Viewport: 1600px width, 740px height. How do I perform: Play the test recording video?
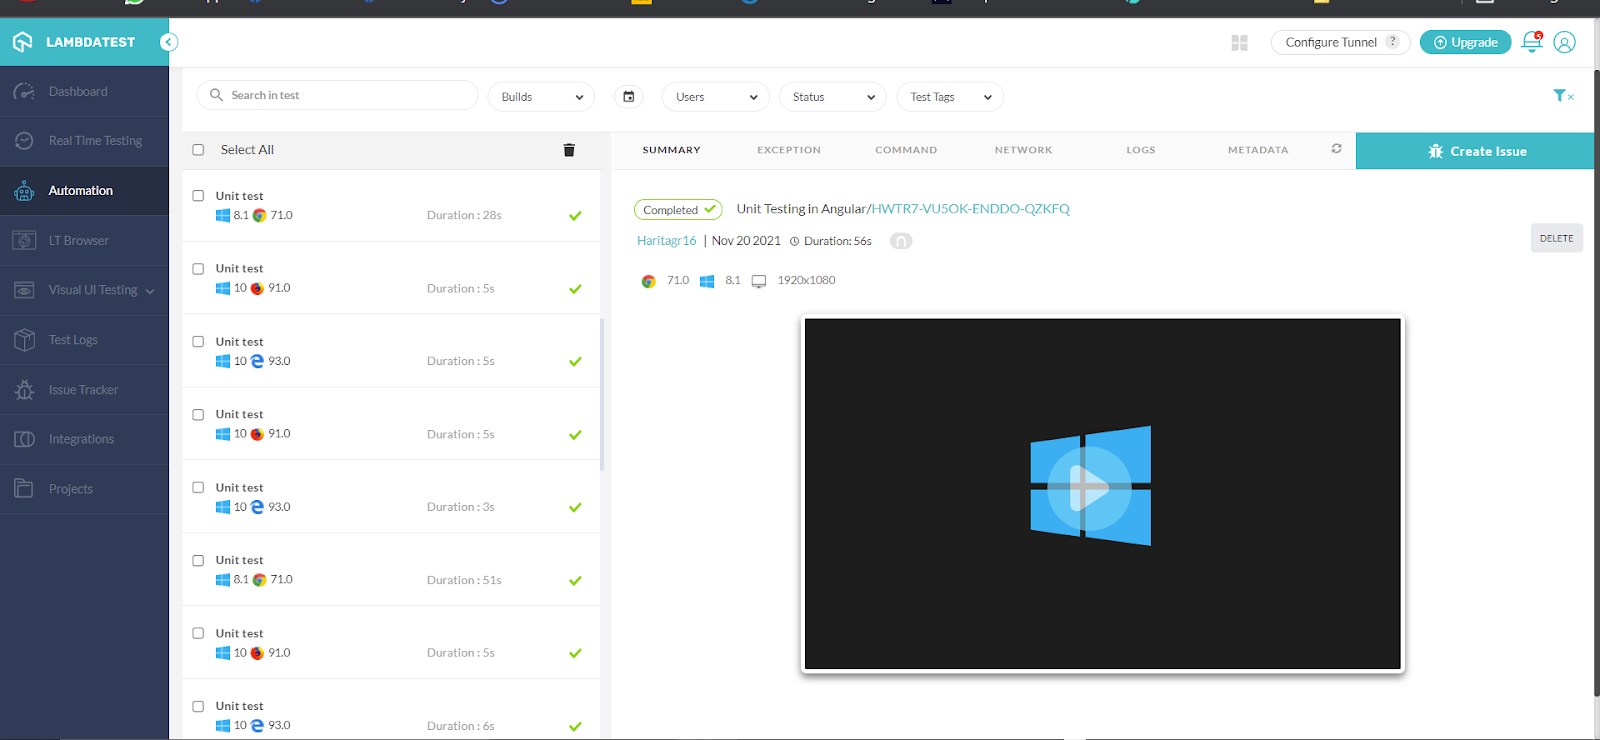click(1090, 489)
